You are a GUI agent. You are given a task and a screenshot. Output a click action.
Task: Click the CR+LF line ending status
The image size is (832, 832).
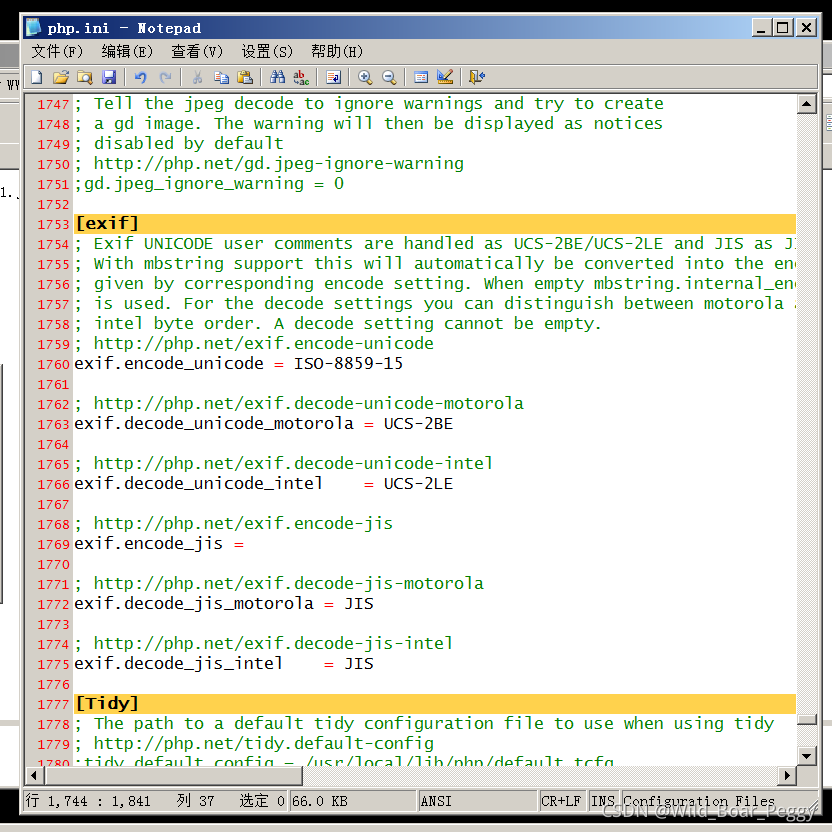point(561,801)
